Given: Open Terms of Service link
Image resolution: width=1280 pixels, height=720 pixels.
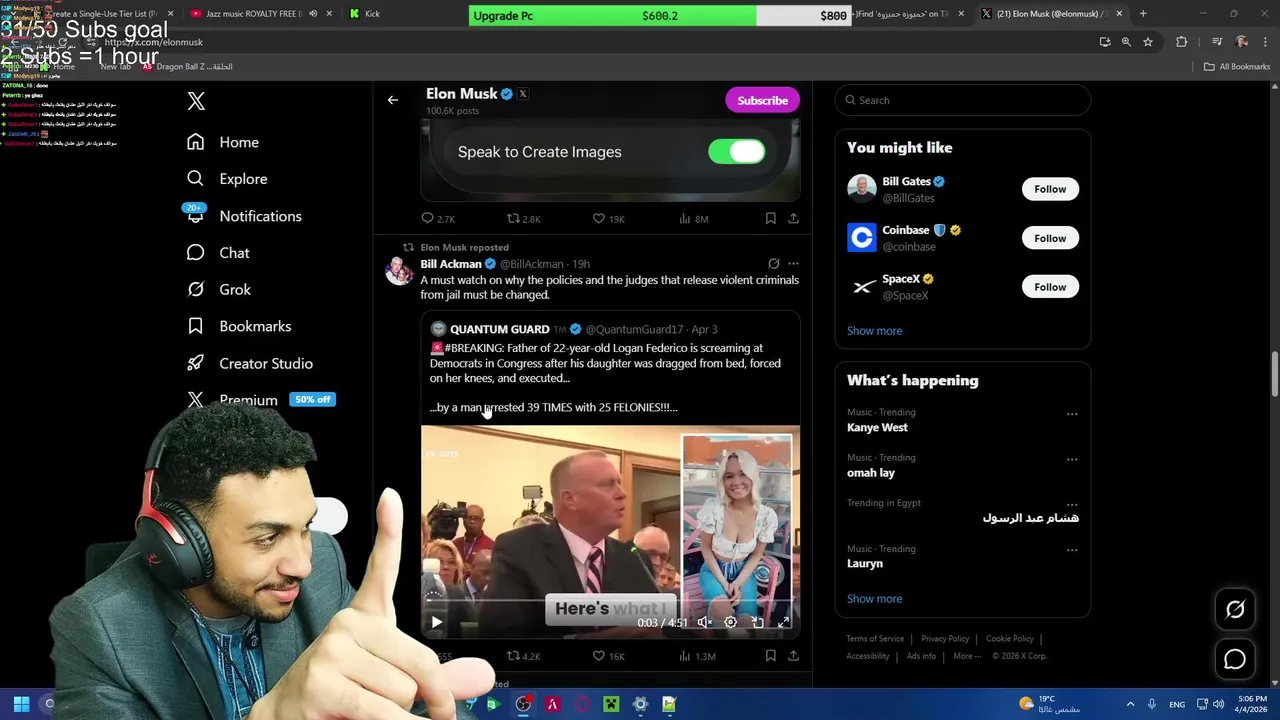Looking at the screenshot, I should click(875, 639).
